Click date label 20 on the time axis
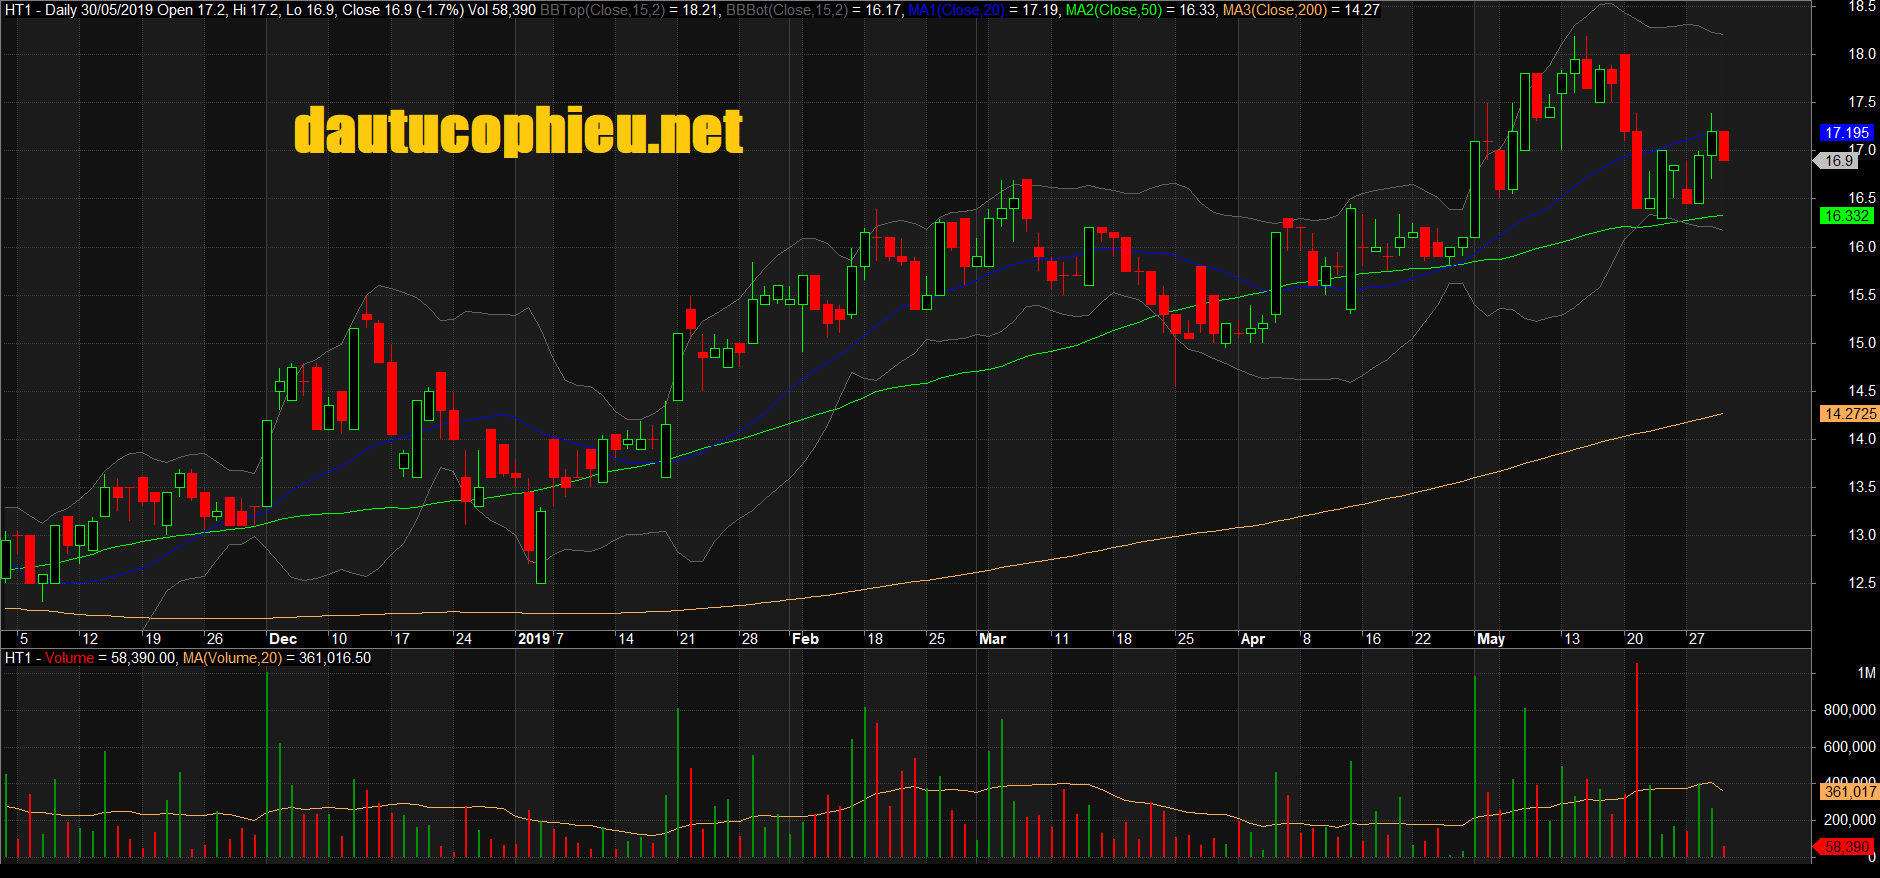Image resolution: width=1880 pixels, height=878 pixels. point(1635,639)
